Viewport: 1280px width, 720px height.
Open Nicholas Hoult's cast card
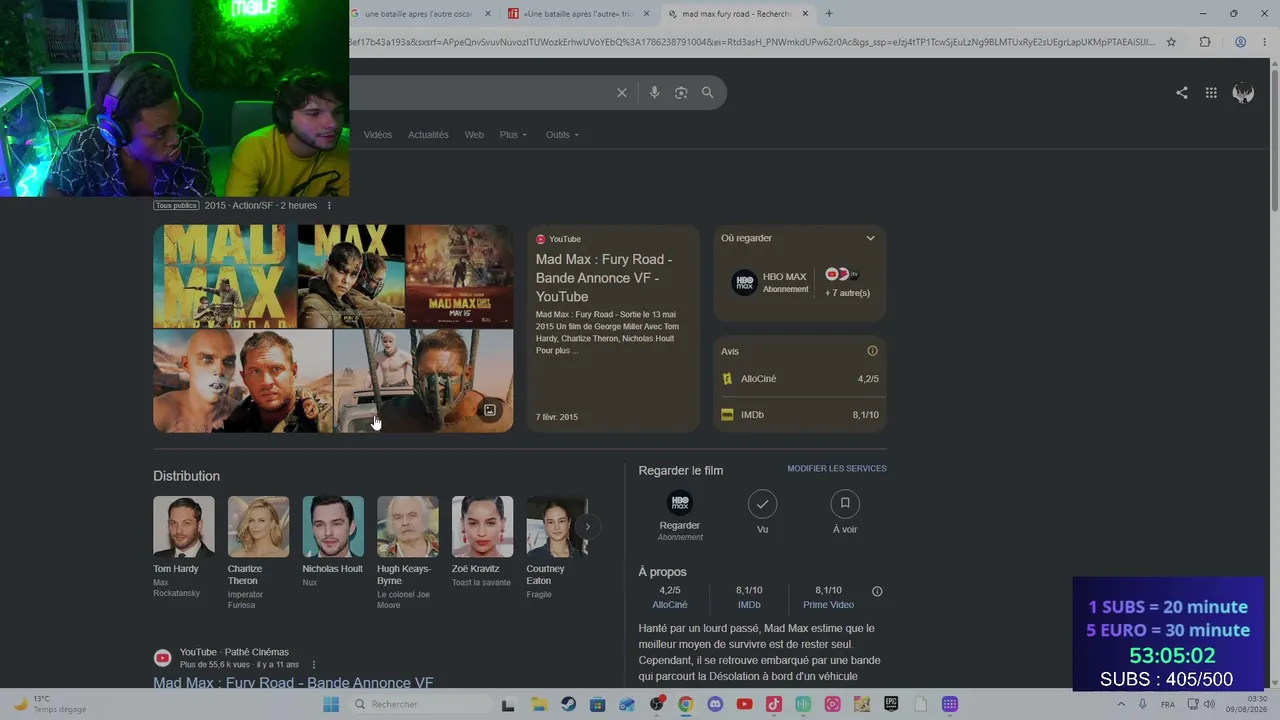point(333,542)
